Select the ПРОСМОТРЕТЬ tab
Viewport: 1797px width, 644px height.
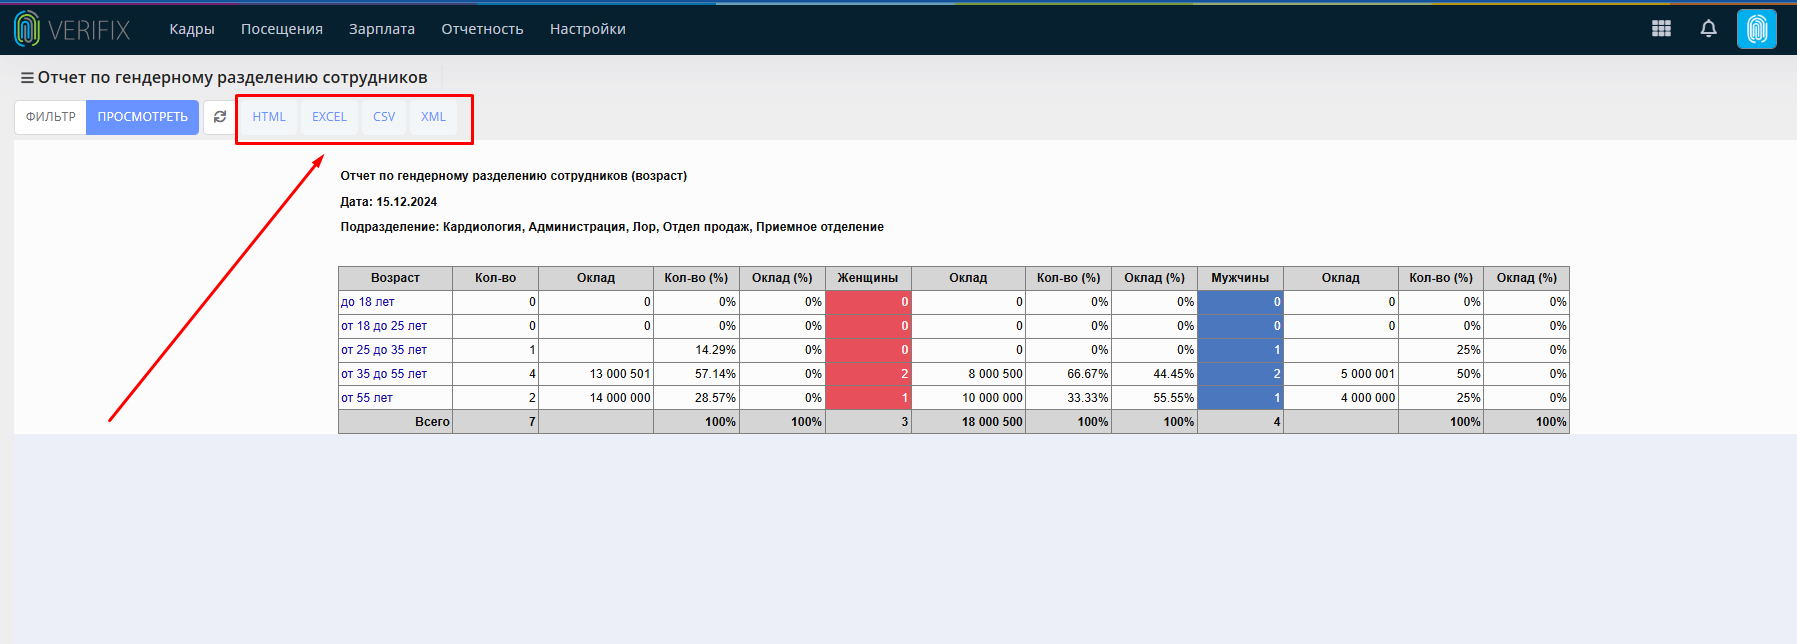pos(142,117)
